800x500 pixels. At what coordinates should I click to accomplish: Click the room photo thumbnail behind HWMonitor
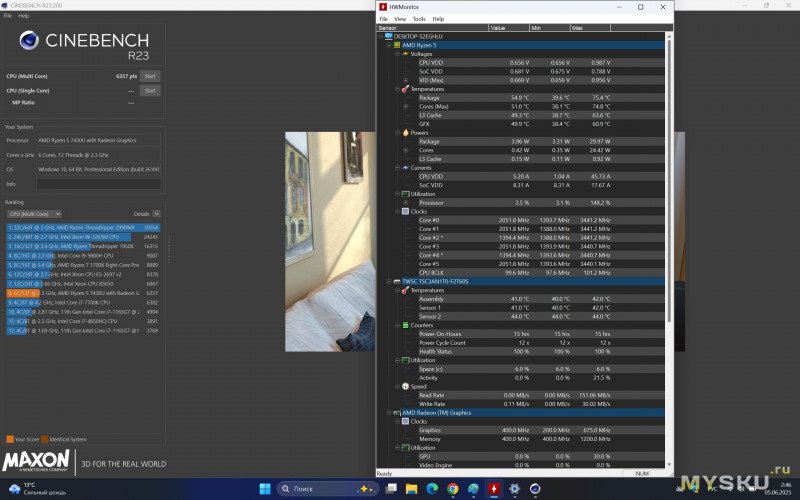click(330, 242)
